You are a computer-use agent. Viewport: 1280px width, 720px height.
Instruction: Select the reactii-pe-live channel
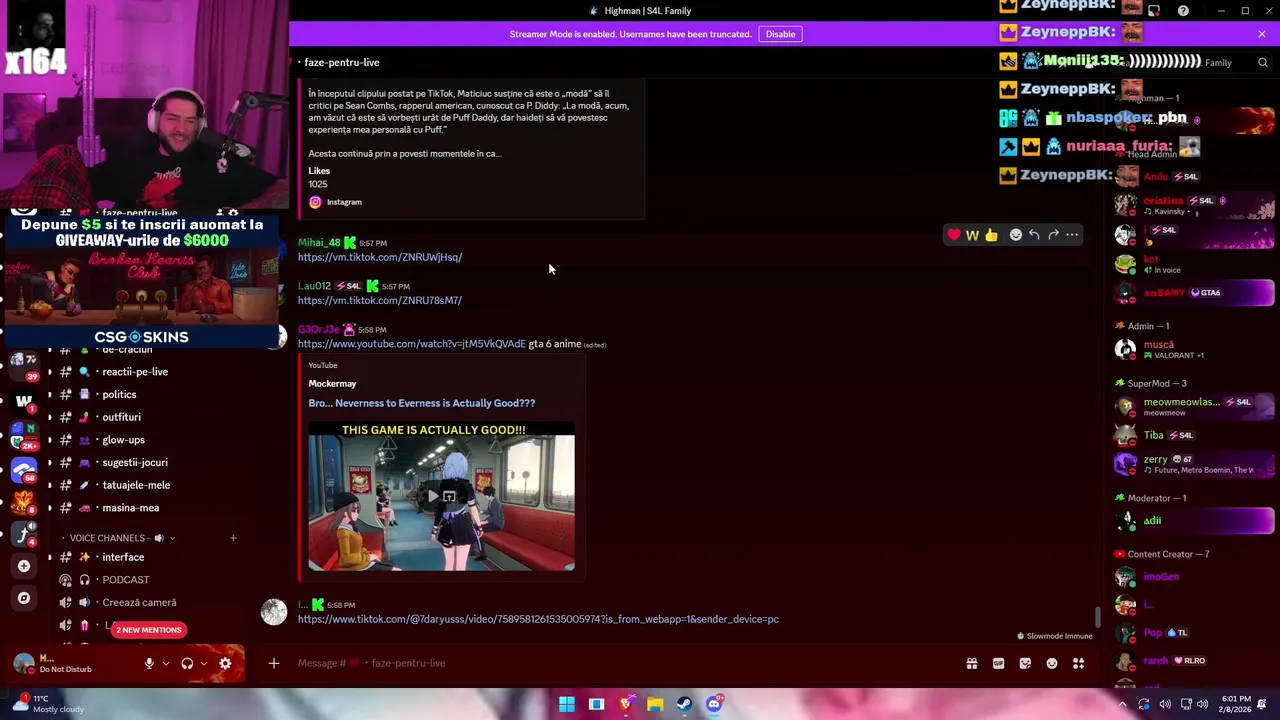point(135,372)
